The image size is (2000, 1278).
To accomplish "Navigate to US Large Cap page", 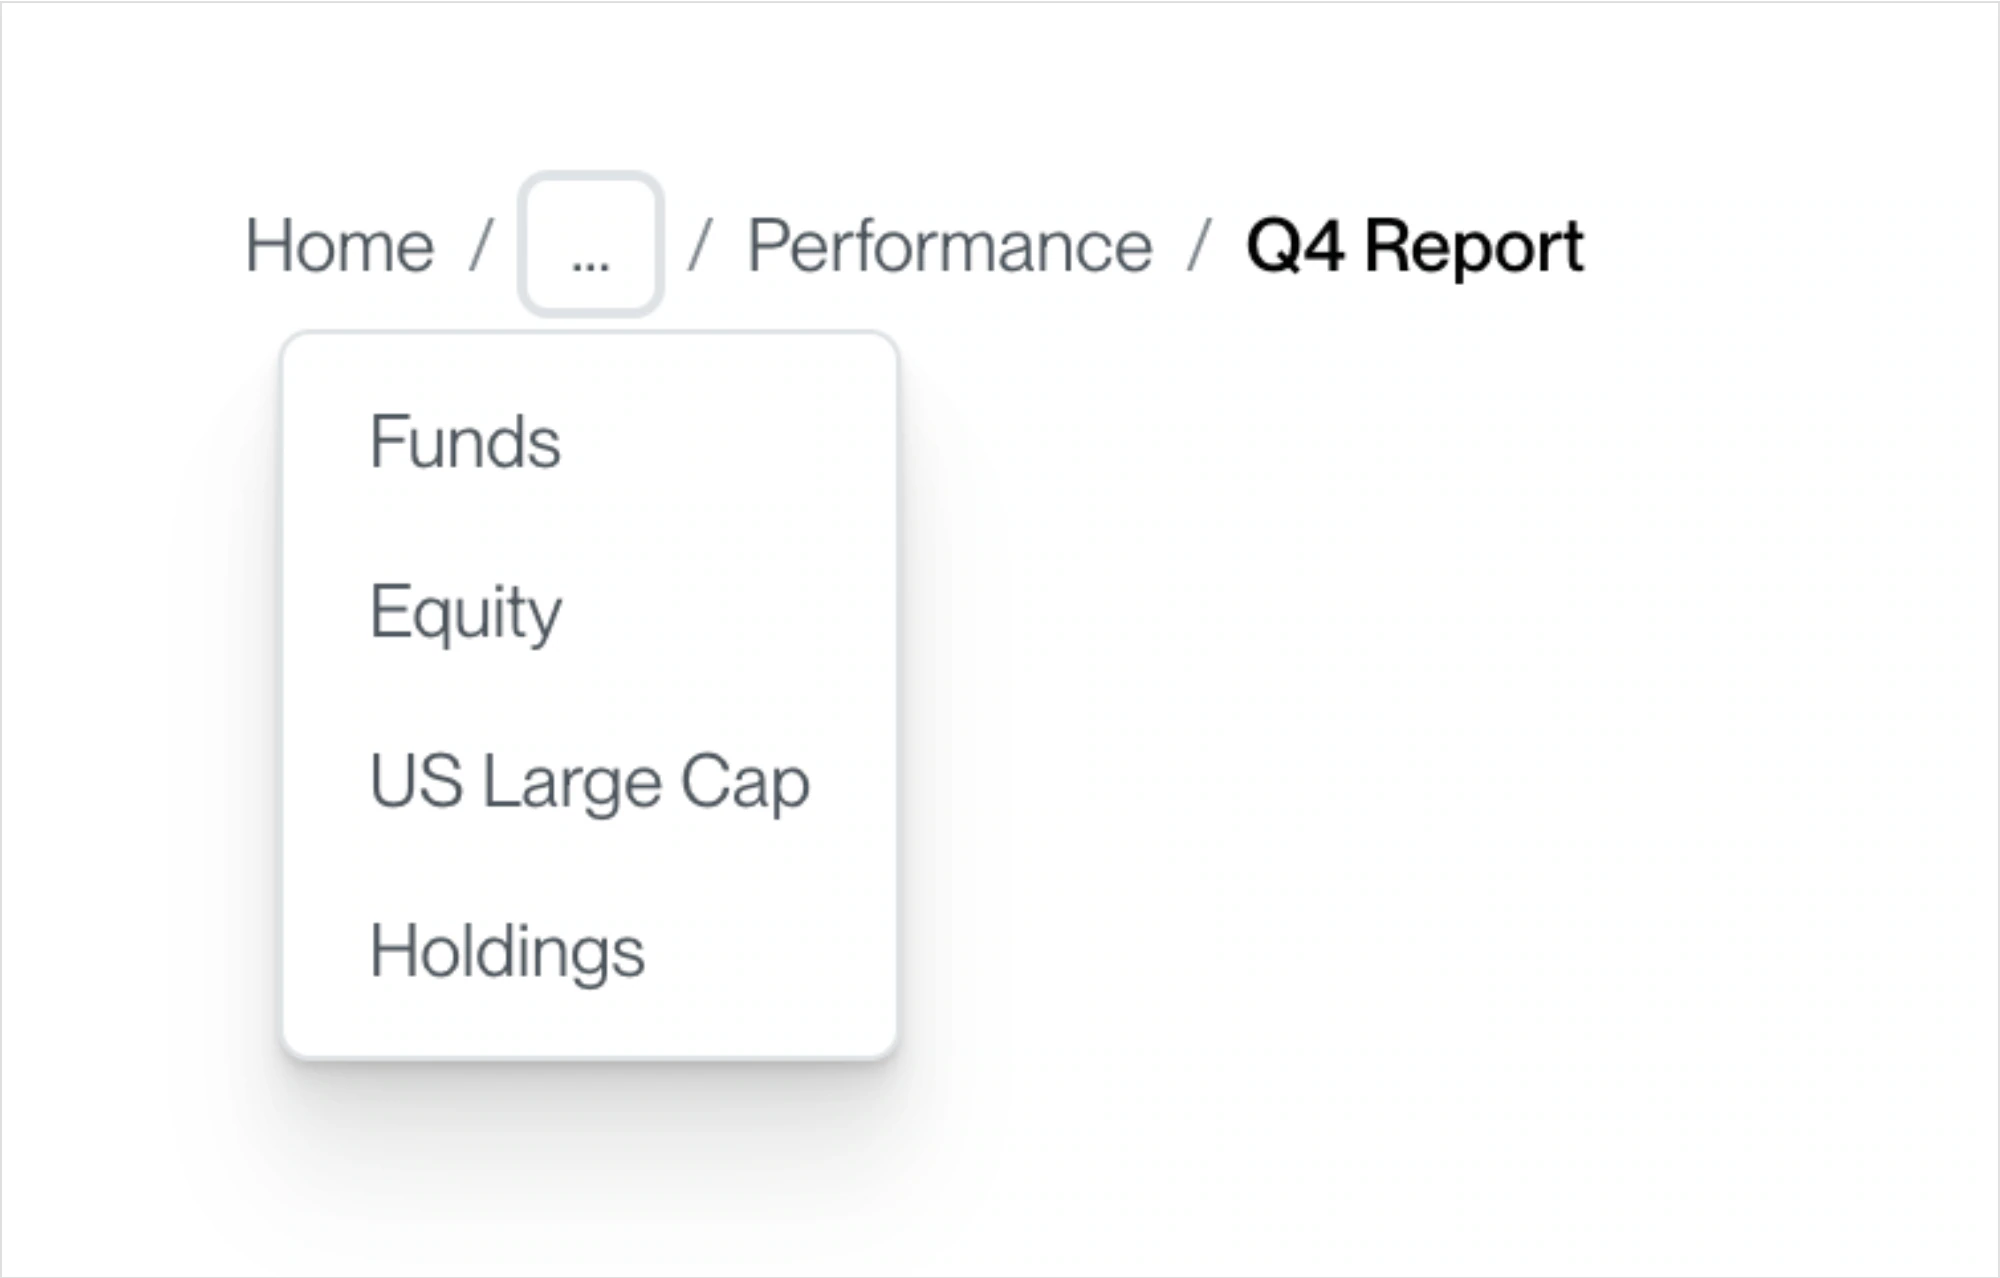I will (x=589, y=781).
